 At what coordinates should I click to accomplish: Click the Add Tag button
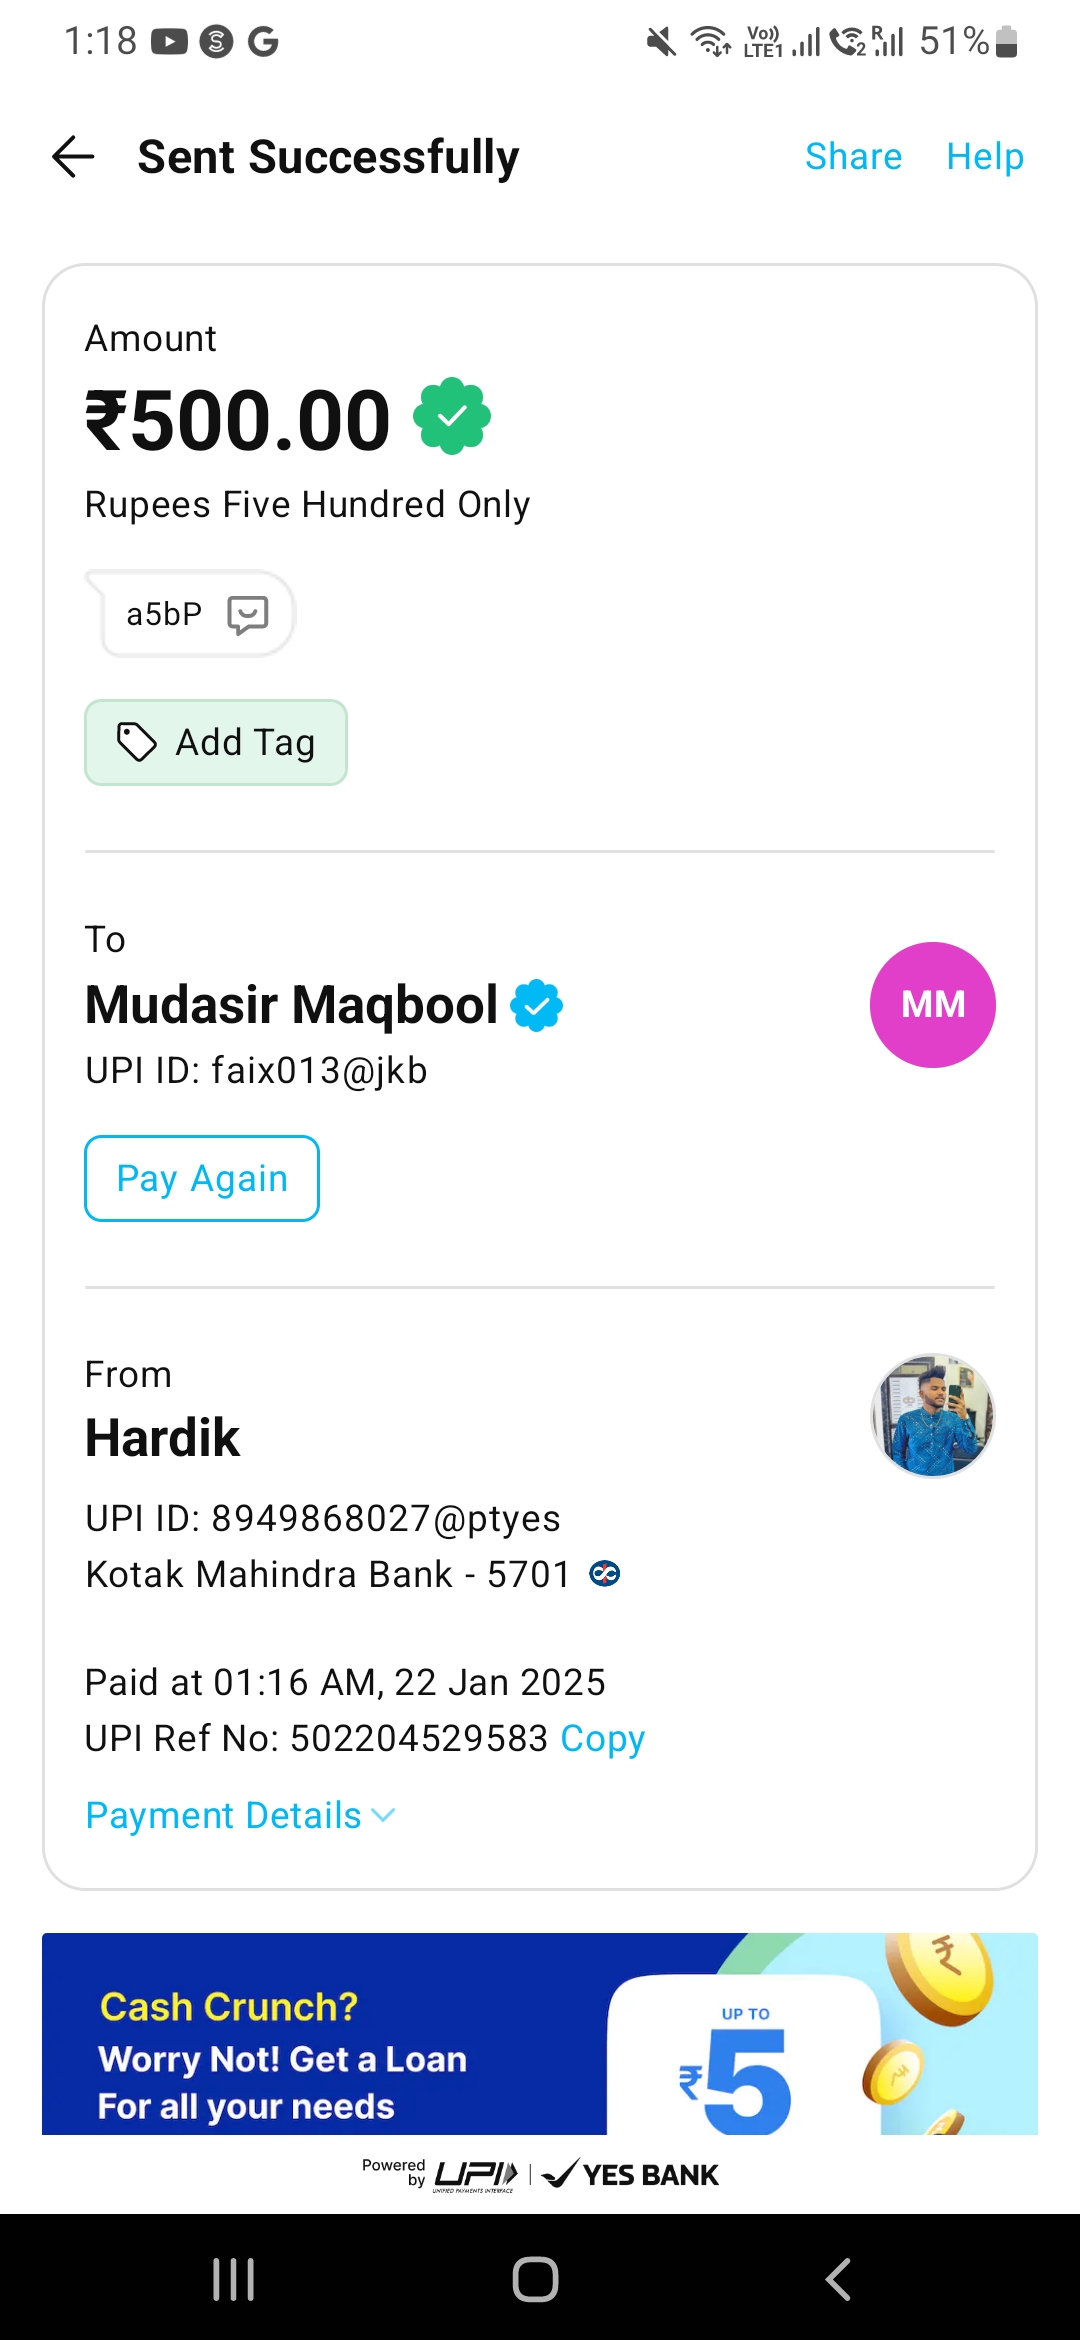[x=216, y=742]
